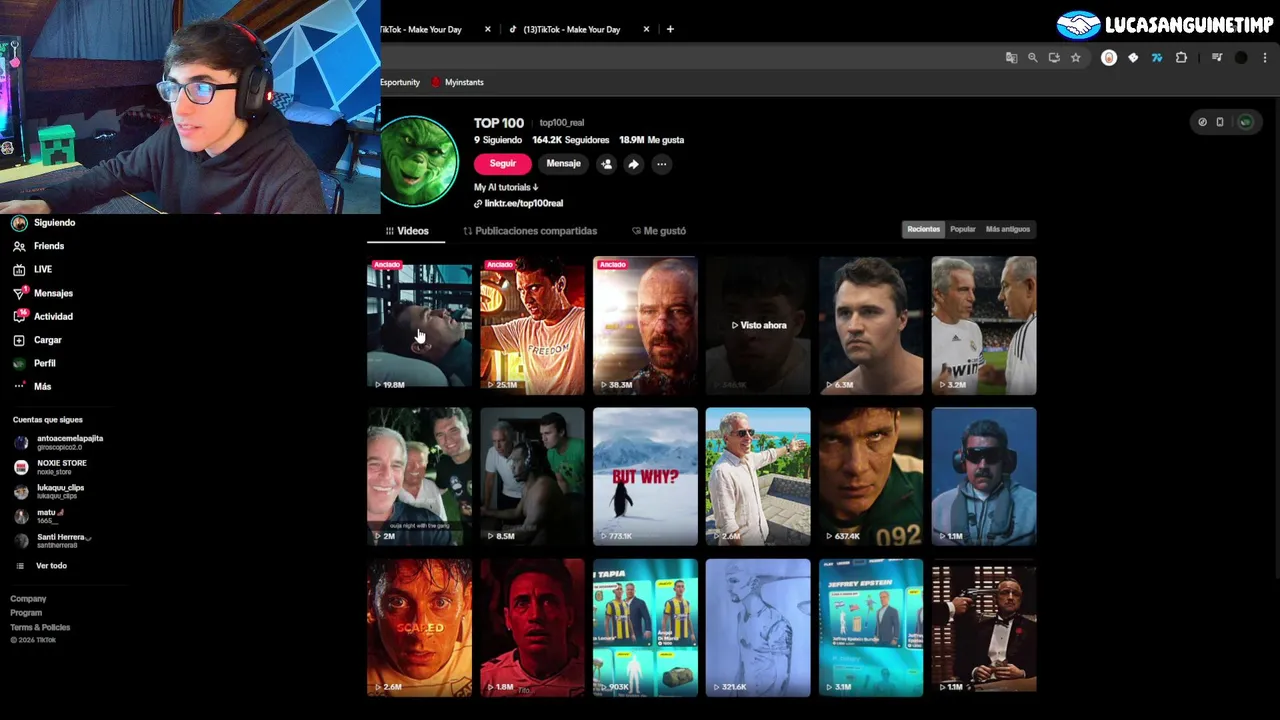
Task: Open the antoacemelapajita followed account
Action: click(59, 442)
